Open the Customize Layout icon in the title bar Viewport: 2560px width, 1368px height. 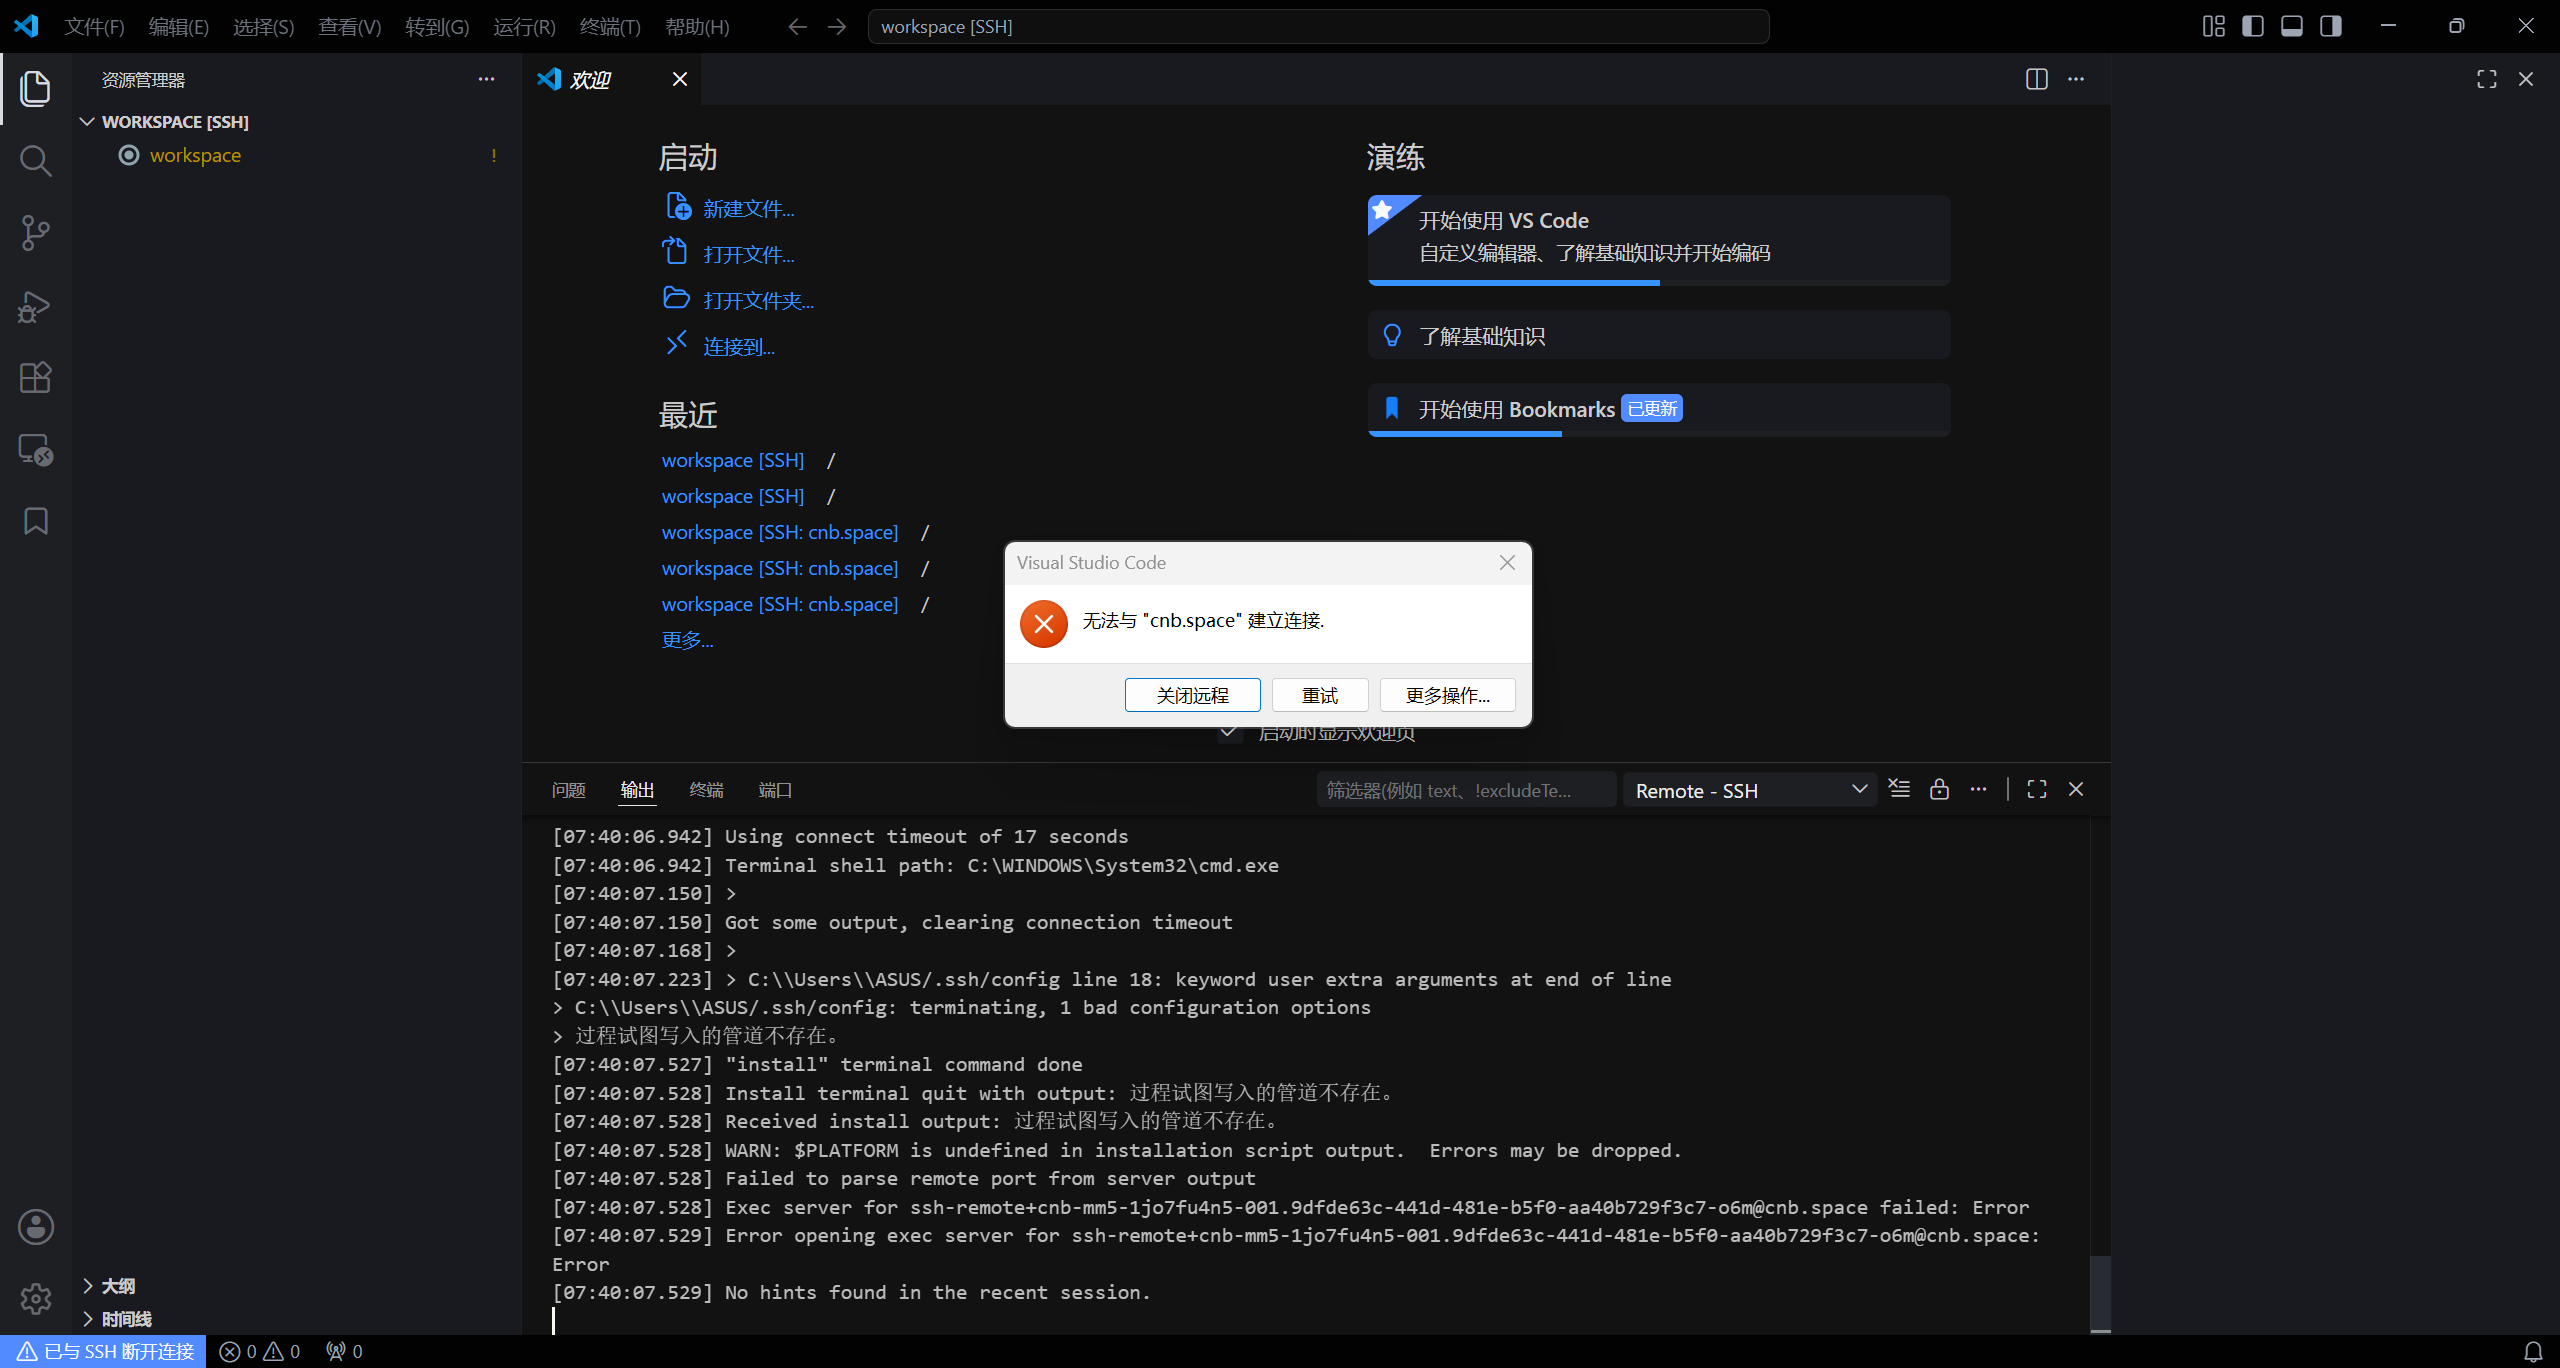(2214, 26)
